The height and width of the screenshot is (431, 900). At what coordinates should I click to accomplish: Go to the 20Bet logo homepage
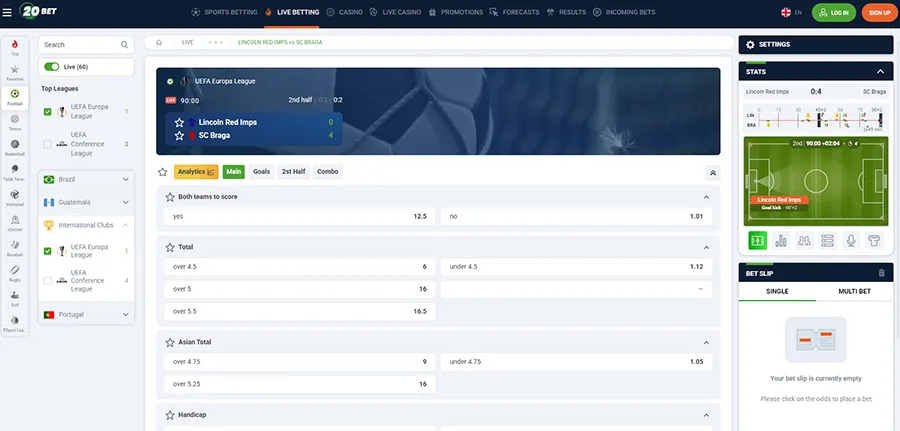pos(38,11)
